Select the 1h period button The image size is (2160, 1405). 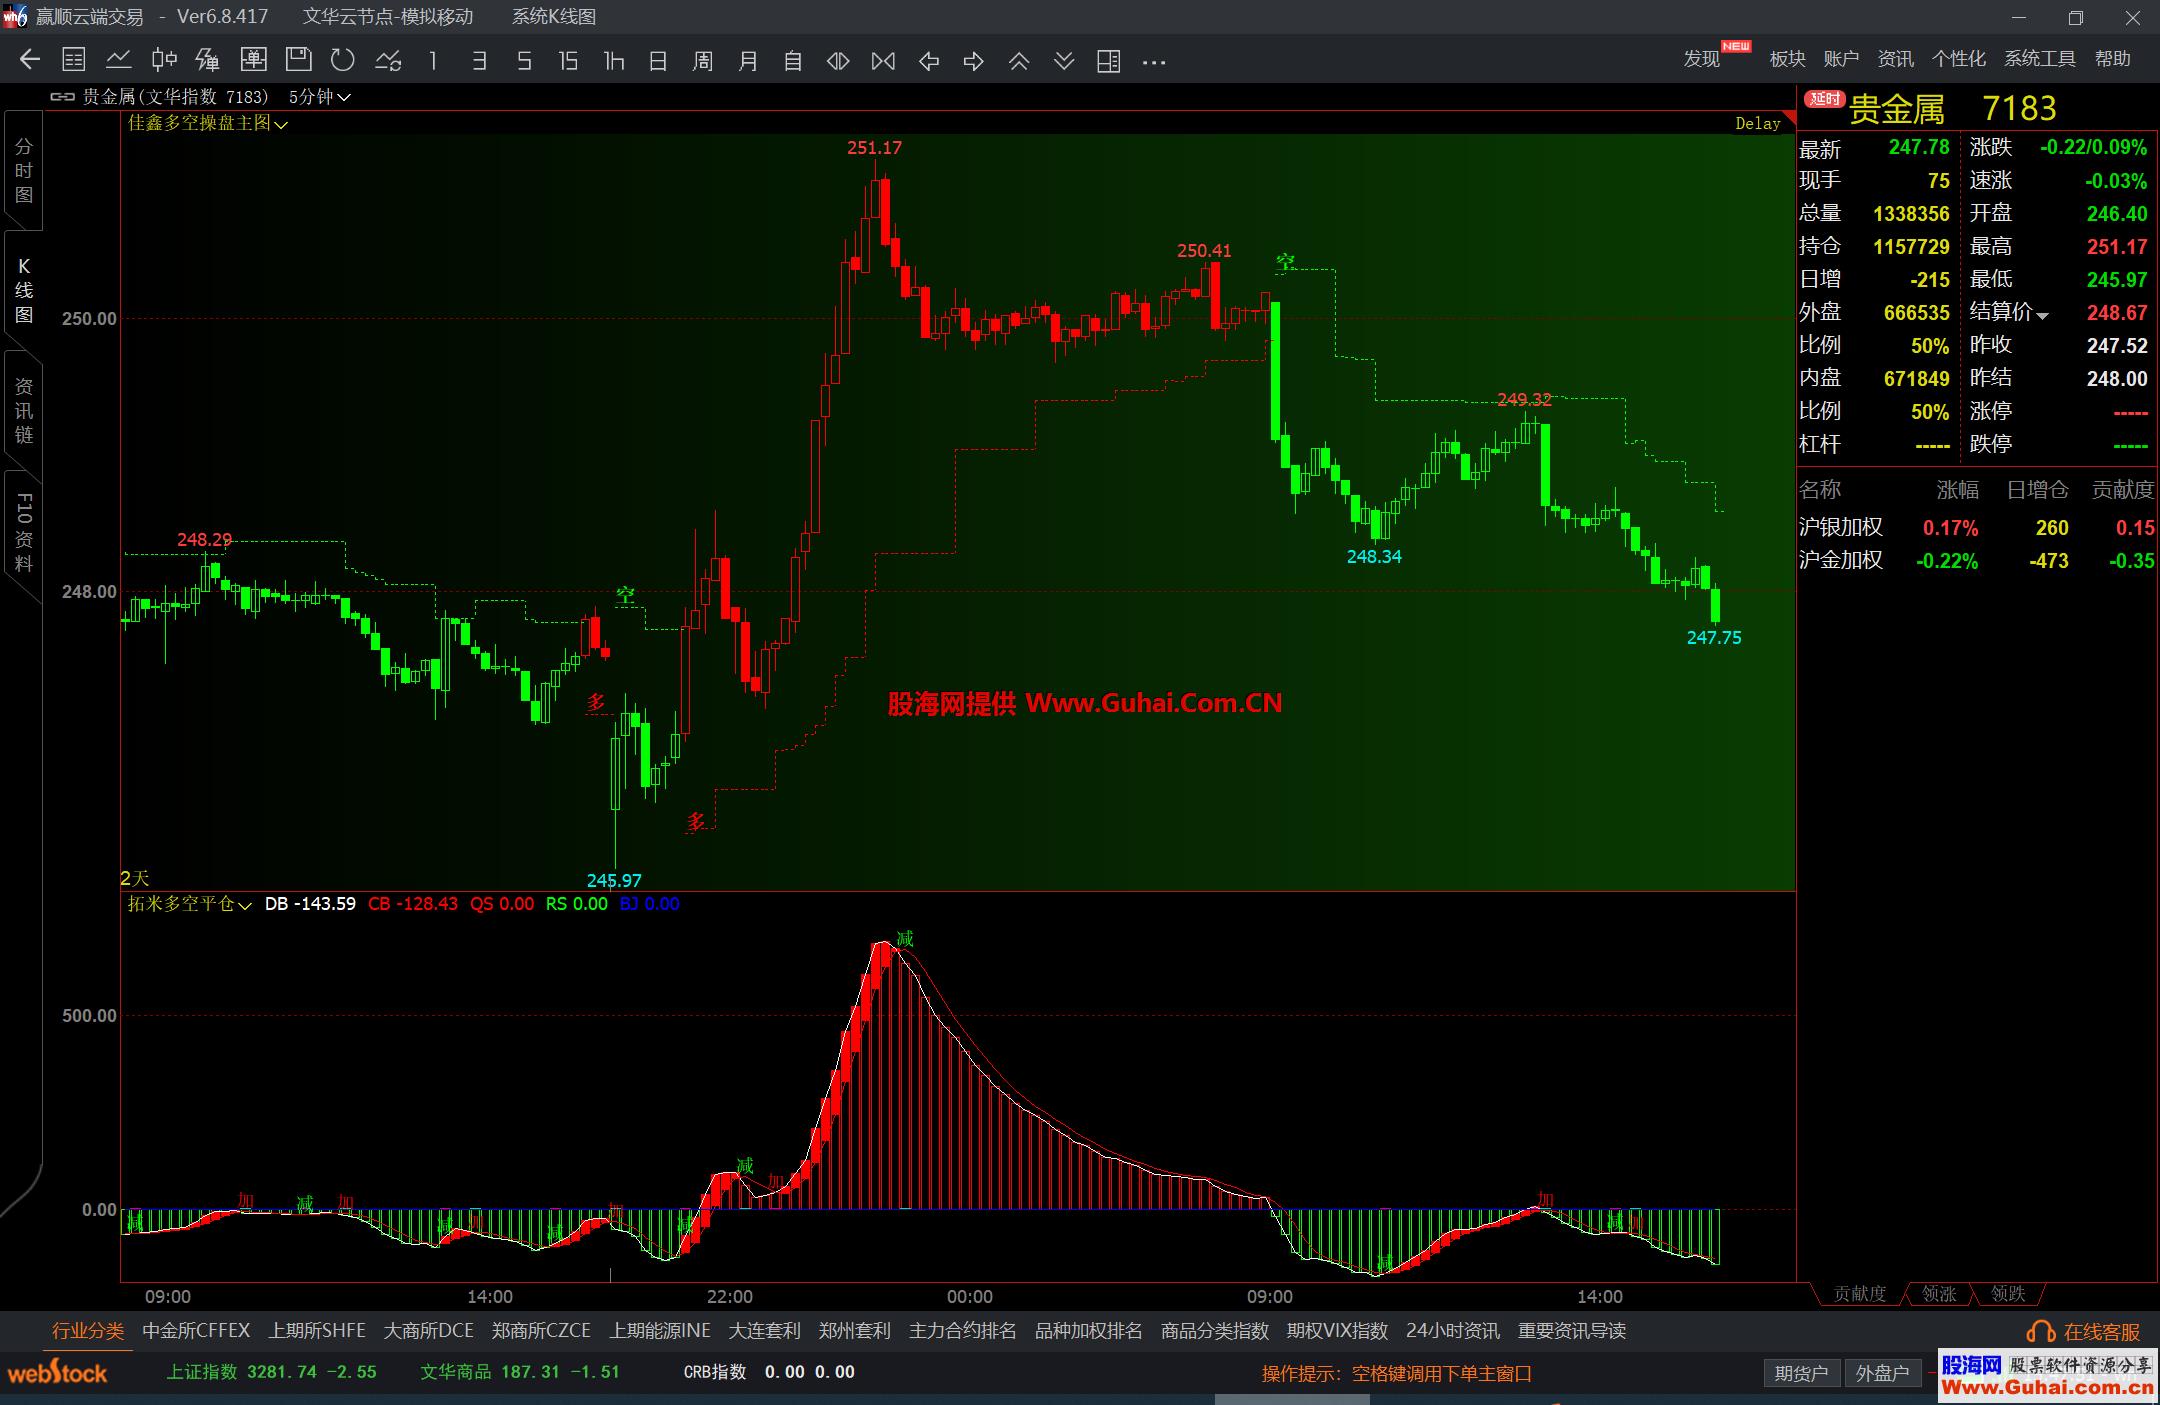(613, 61)
